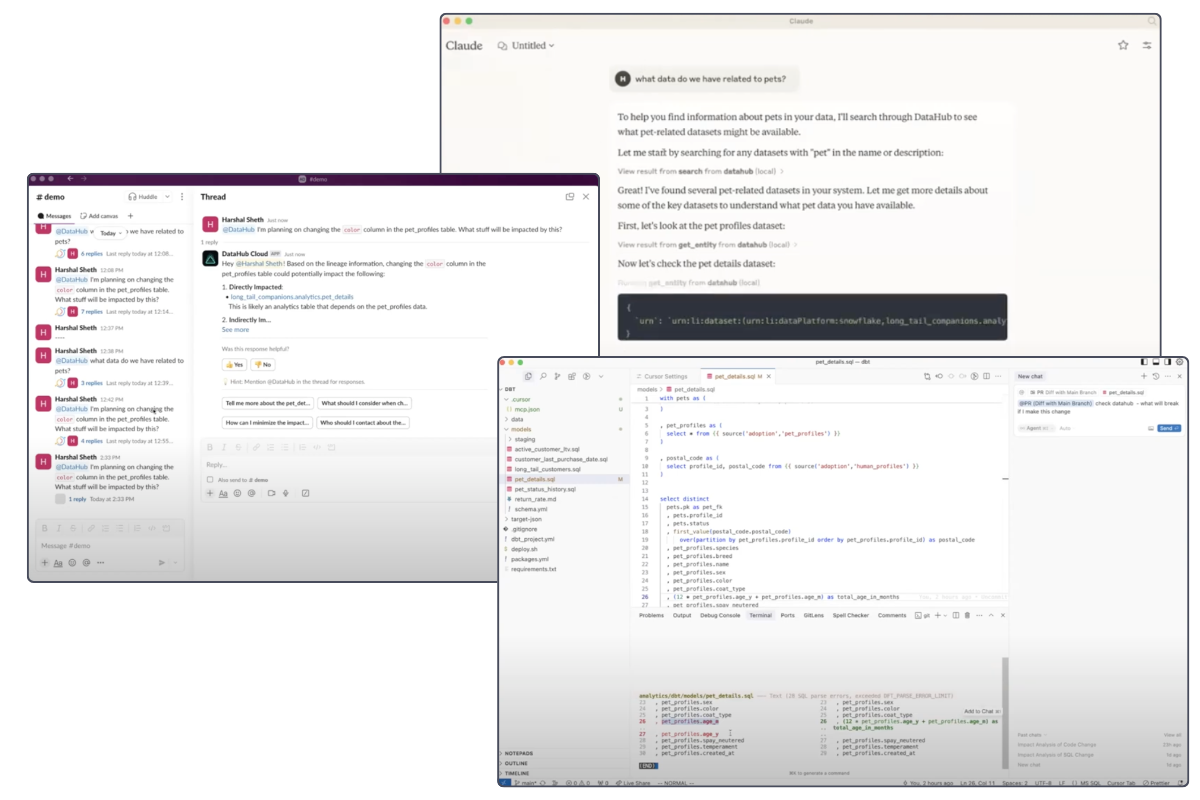The height and width of the screenshot is (800, 1200).
Task: Click the Claude logo text
Action: 464,45
